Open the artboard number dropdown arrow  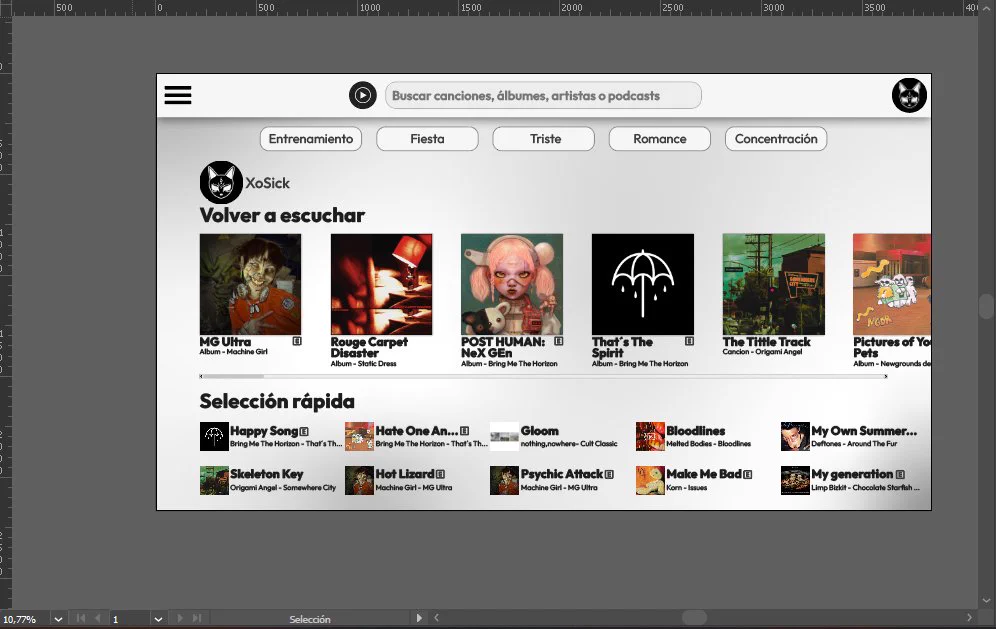(158, 619)
